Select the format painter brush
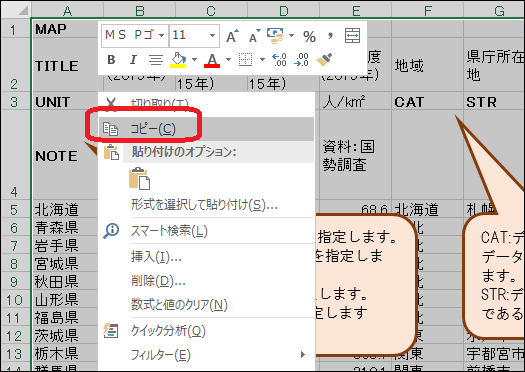525x372 pixels. click(x=324, y=60)
